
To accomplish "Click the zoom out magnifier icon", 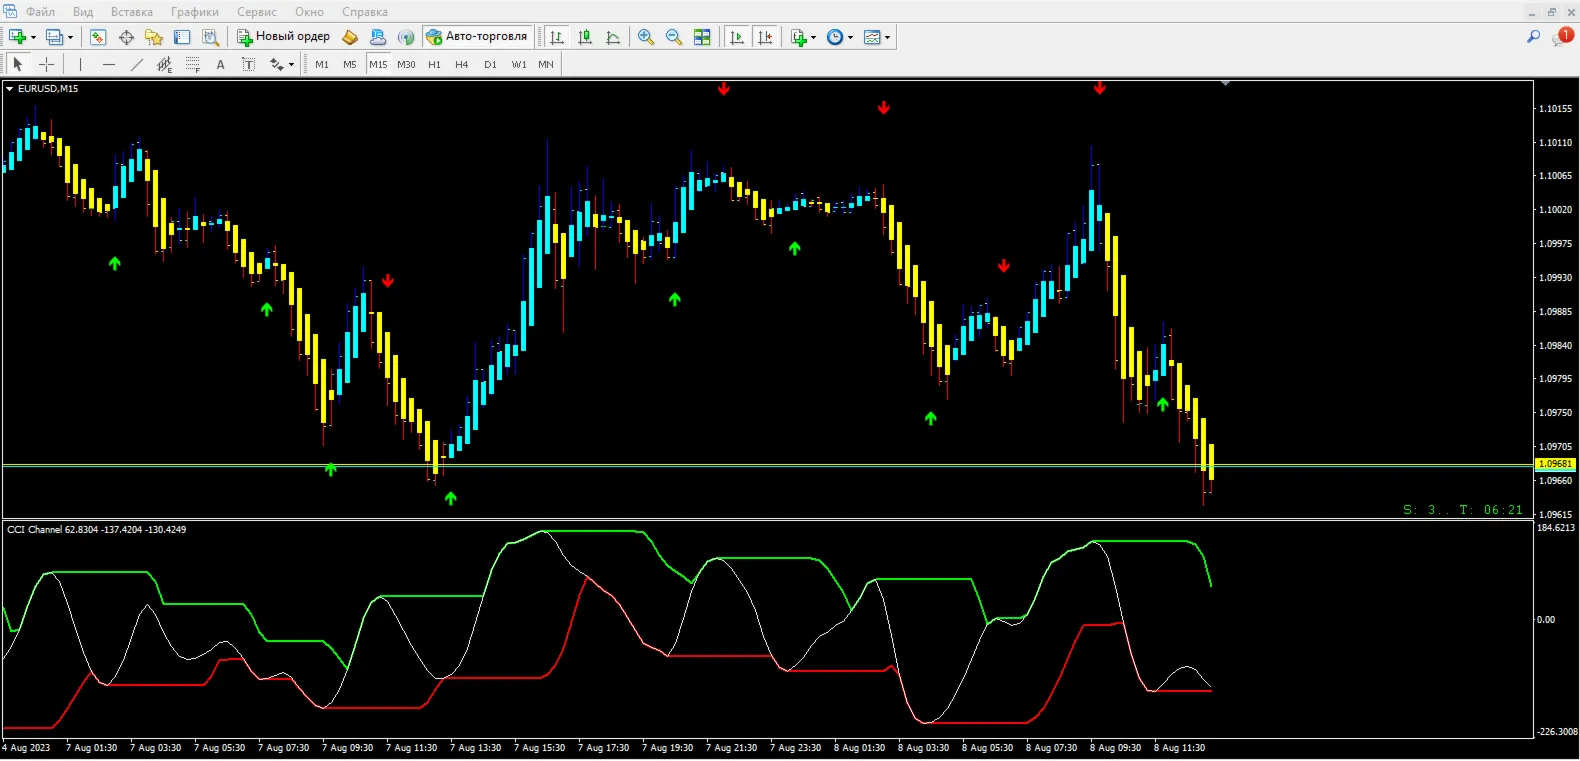I will (x=674, y=37).
